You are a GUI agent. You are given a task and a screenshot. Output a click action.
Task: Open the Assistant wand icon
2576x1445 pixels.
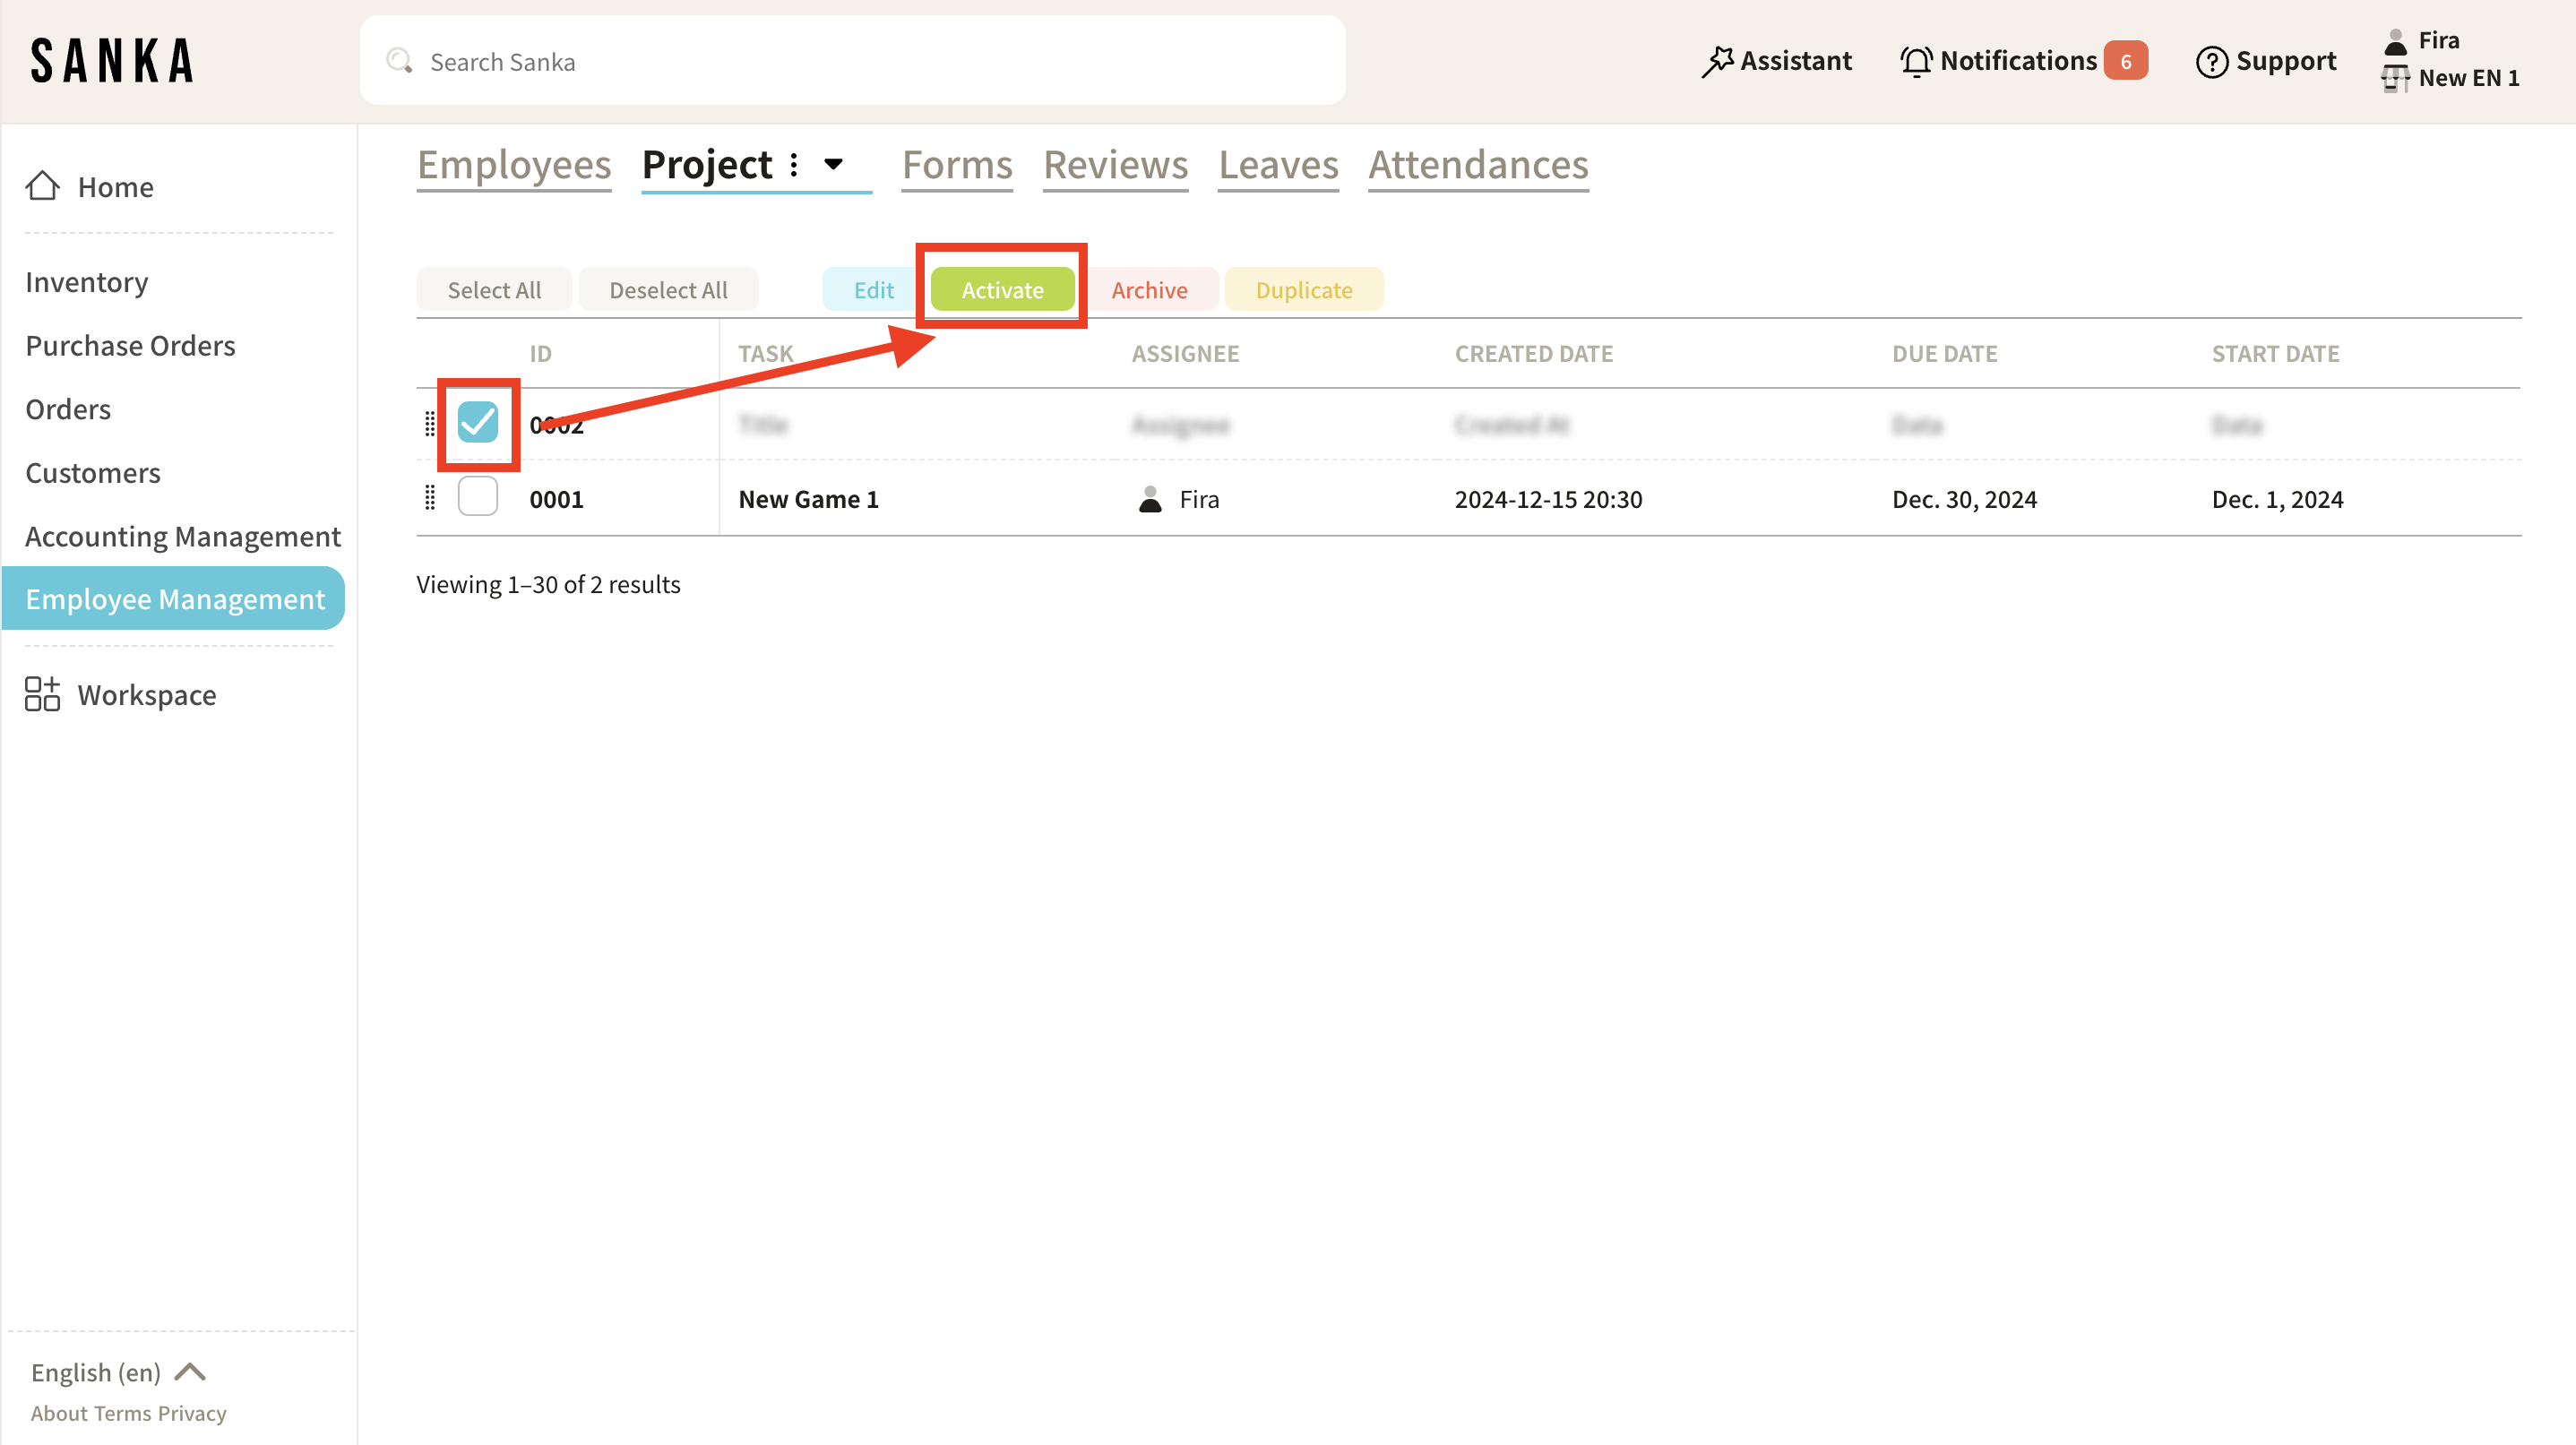(x=1716, y=61)
